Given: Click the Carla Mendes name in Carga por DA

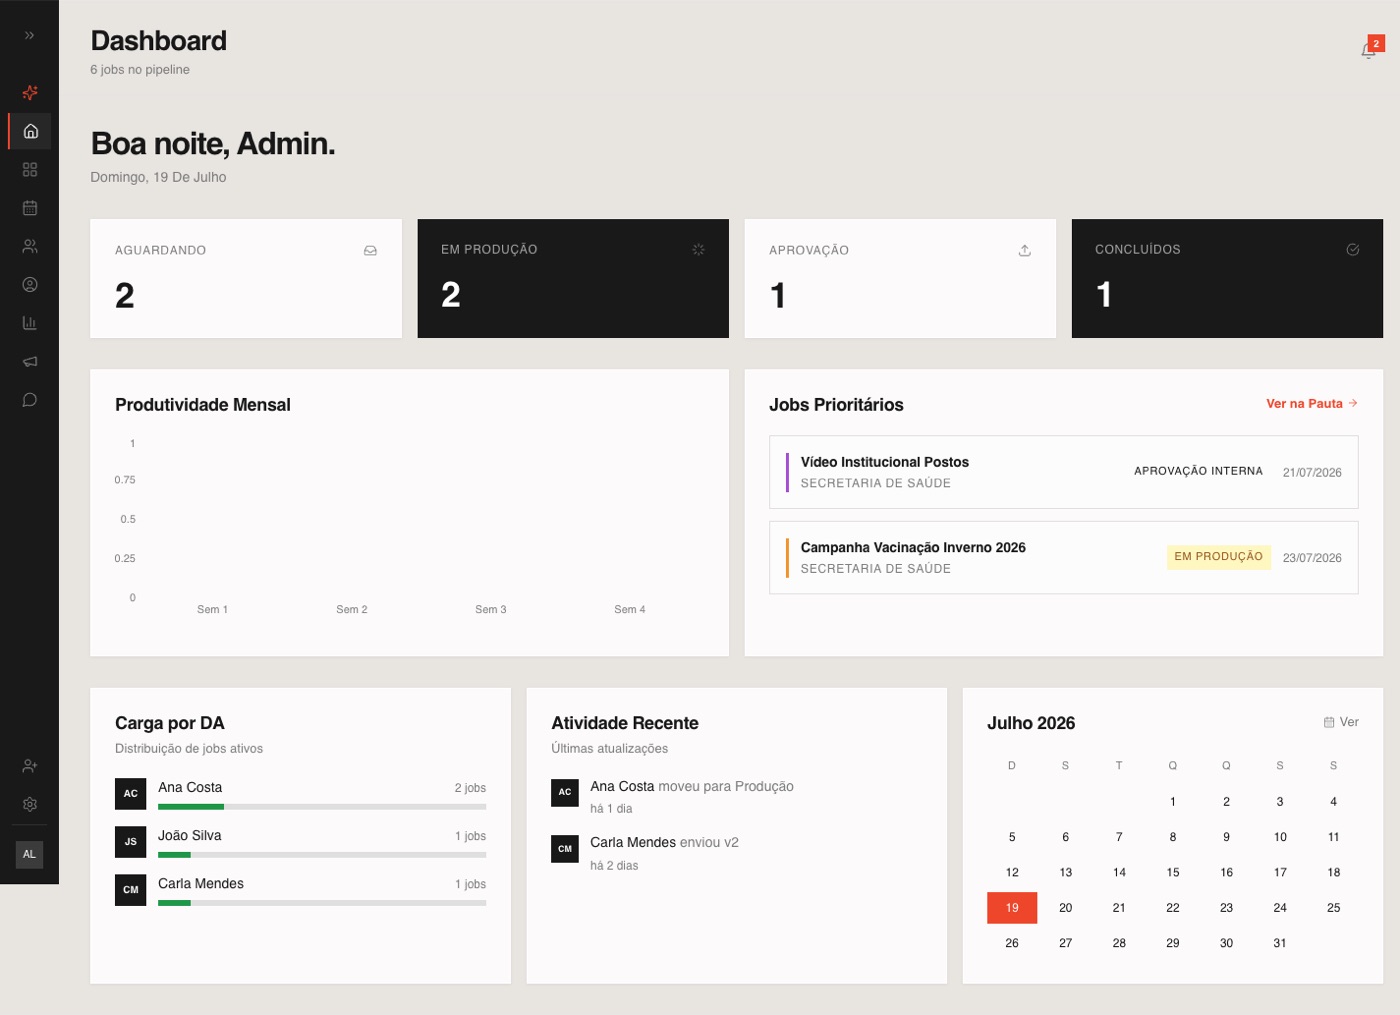Looking at the screenshot, I should pyautogui.click(x=201, y=884).
